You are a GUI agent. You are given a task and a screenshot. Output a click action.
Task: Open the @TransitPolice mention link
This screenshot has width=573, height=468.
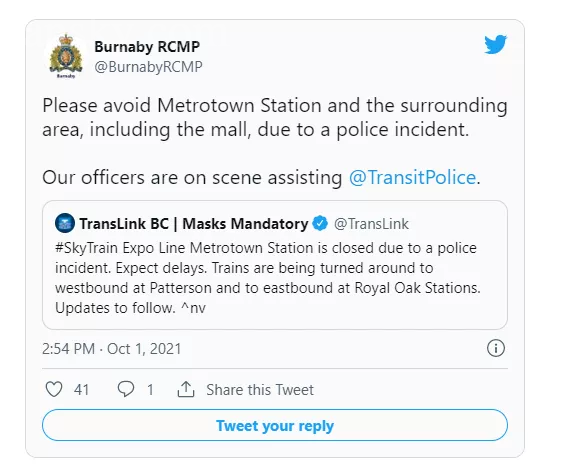pos(412,178)
